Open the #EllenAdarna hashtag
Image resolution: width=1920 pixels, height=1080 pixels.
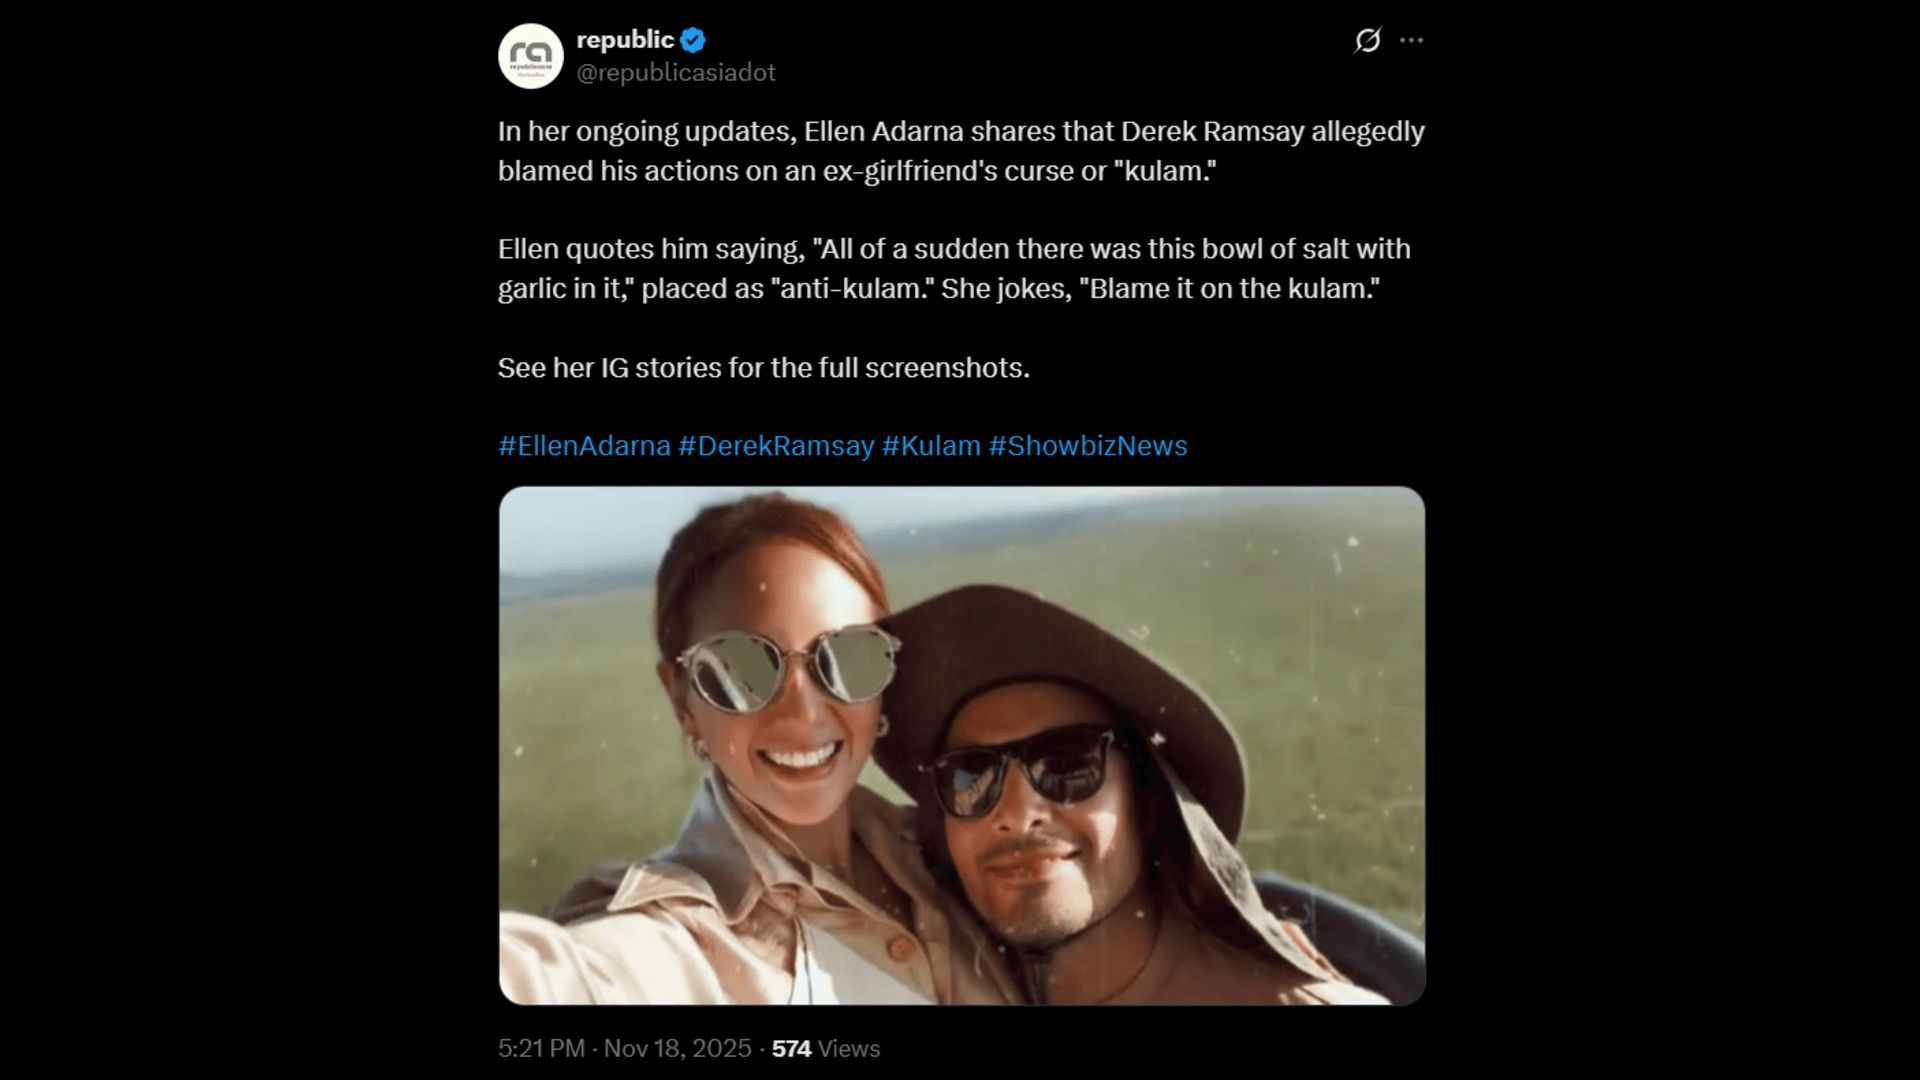pyautogui.click(x=584, y=446)
